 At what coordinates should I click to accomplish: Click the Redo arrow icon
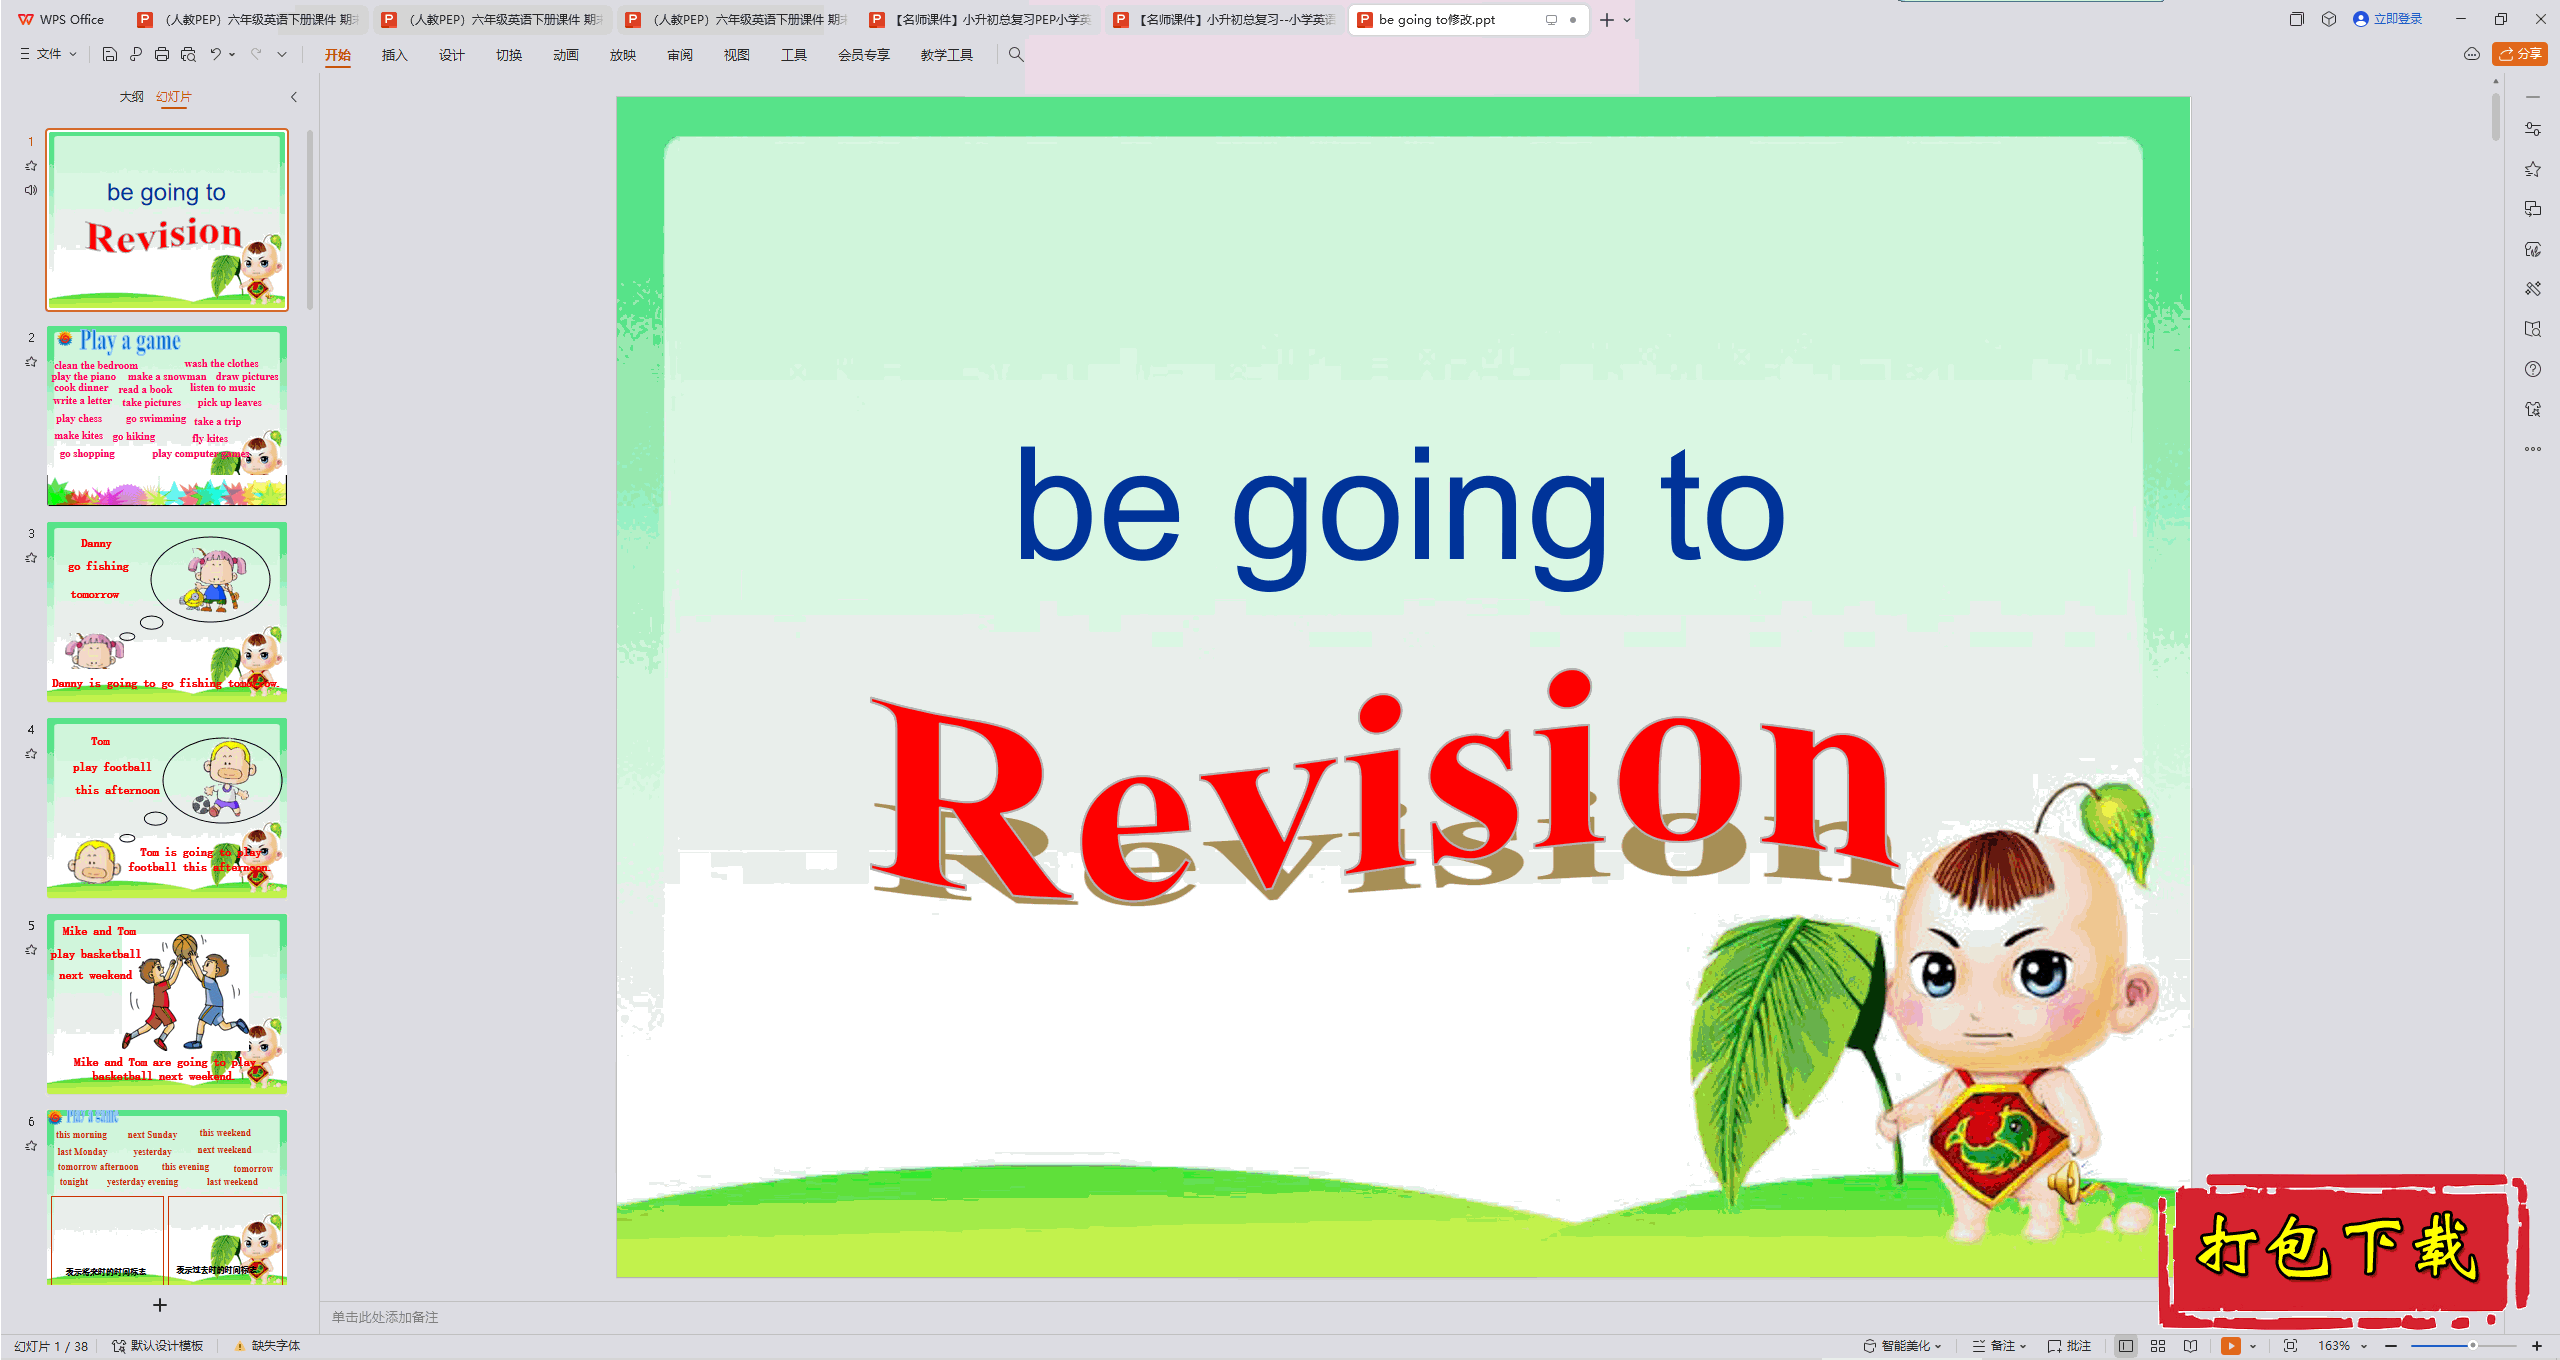click(x=256, y=54)
